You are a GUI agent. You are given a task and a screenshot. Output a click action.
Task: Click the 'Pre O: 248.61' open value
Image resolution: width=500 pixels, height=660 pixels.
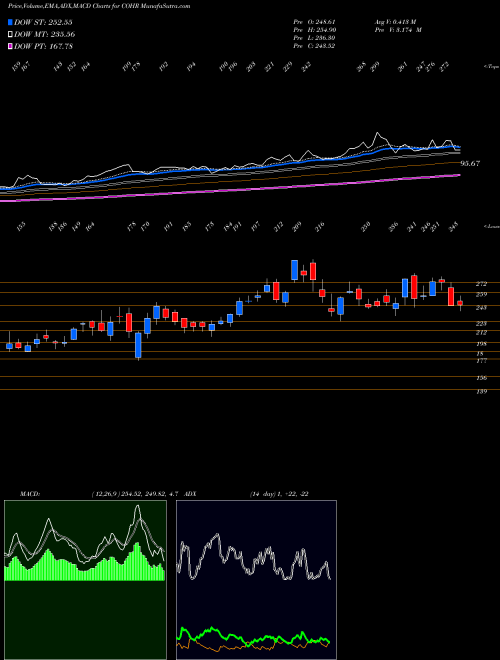[x=314, y=22]
